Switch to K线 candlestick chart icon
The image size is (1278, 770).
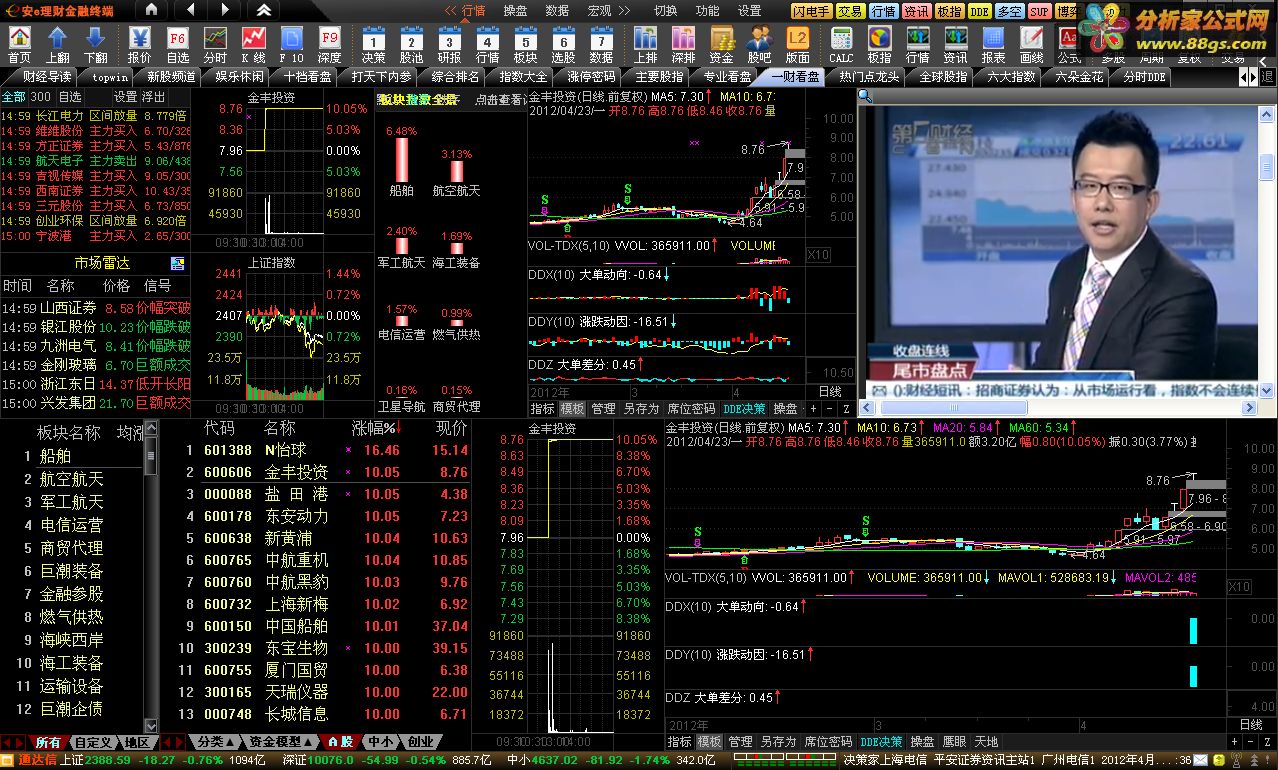(x=253, y=45)
